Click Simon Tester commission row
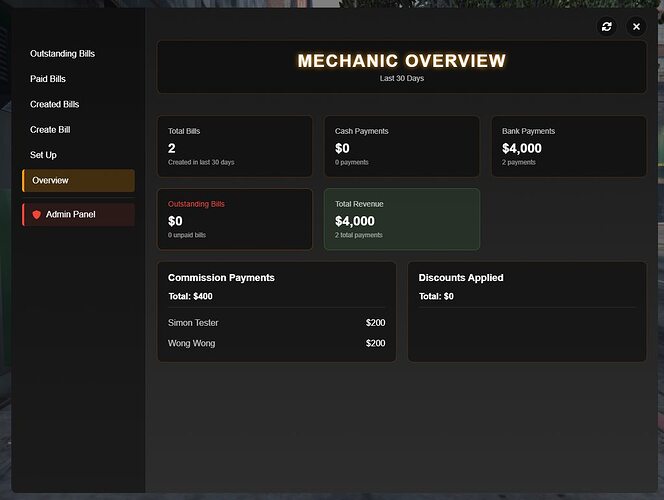 (x=277, y=323)
